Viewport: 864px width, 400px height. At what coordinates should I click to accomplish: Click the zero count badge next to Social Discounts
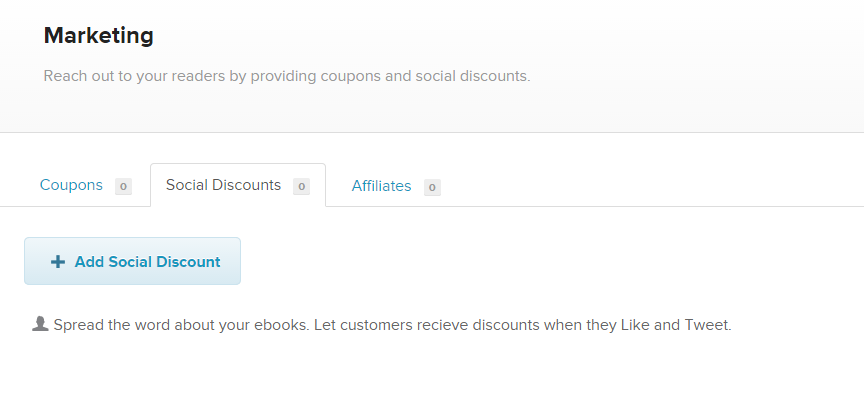(x=301, y=186)
